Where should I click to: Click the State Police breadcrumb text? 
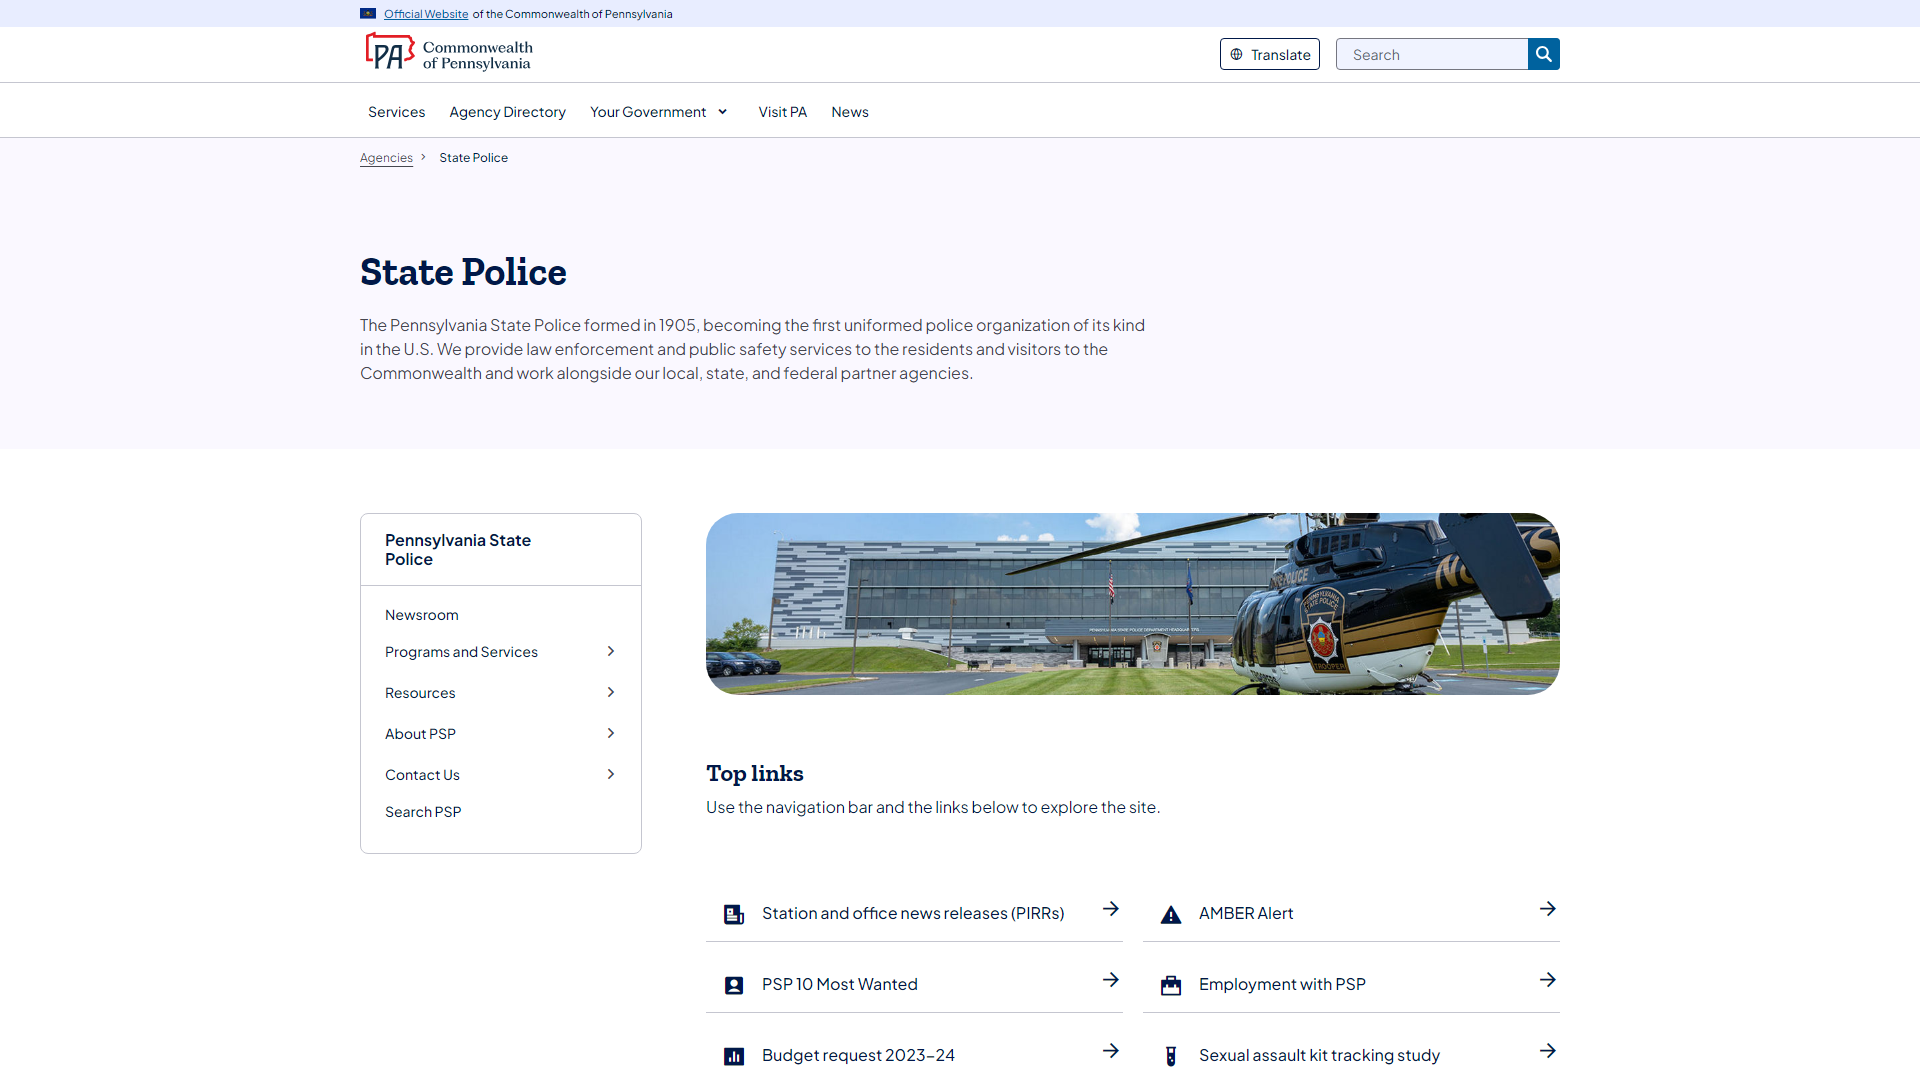coord(474,158)
